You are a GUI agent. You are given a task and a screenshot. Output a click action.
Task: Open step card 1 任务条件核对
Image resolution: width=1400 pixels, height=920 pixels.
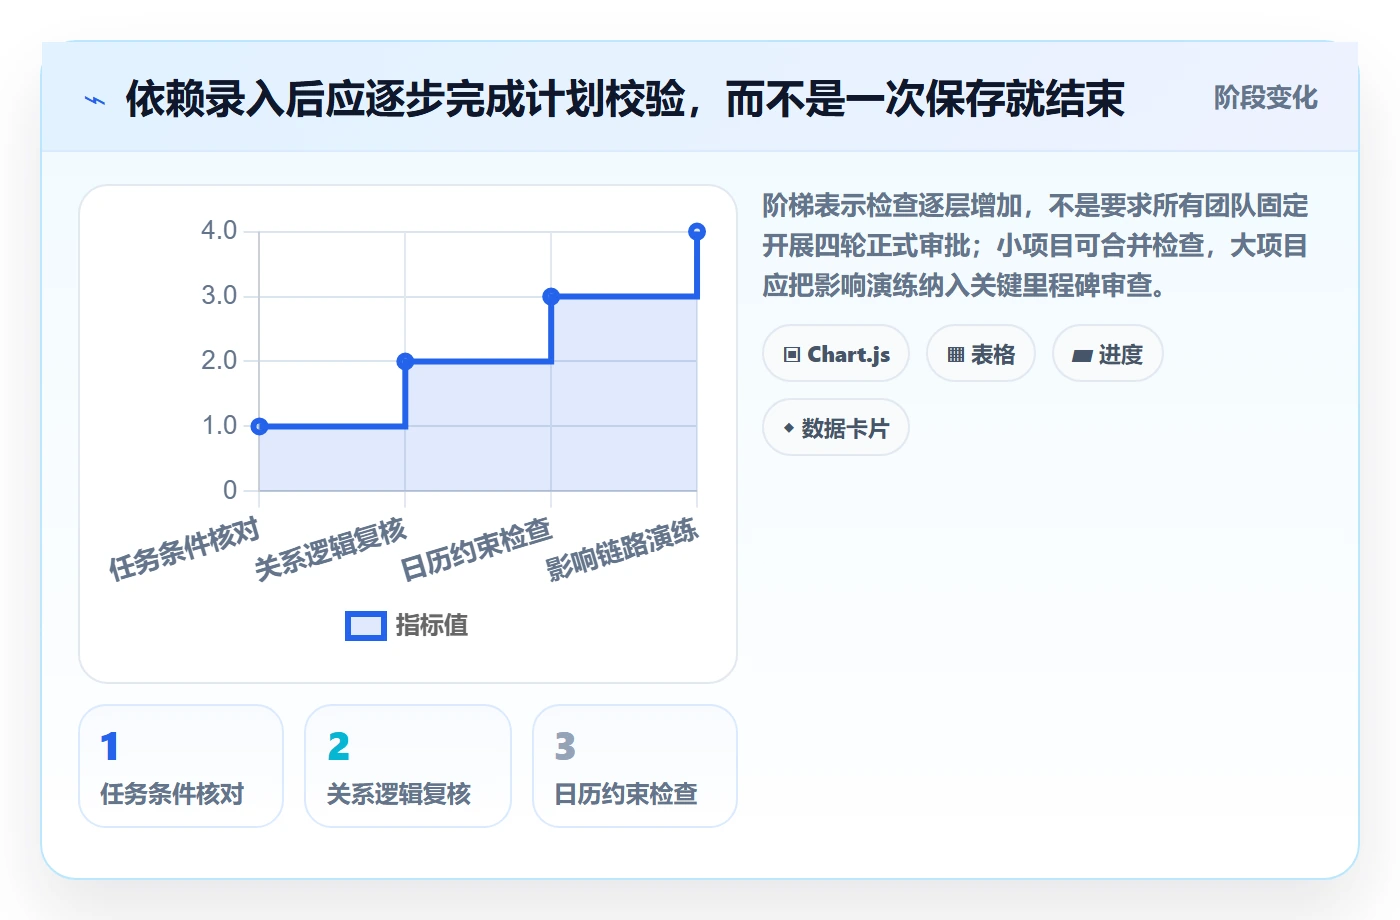(x=181, y=766)
